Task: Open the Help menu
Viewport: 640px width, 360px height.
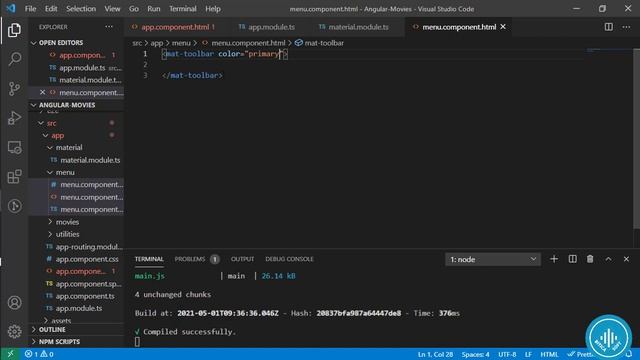Action: pyautogui.click(x=213, y=9)
